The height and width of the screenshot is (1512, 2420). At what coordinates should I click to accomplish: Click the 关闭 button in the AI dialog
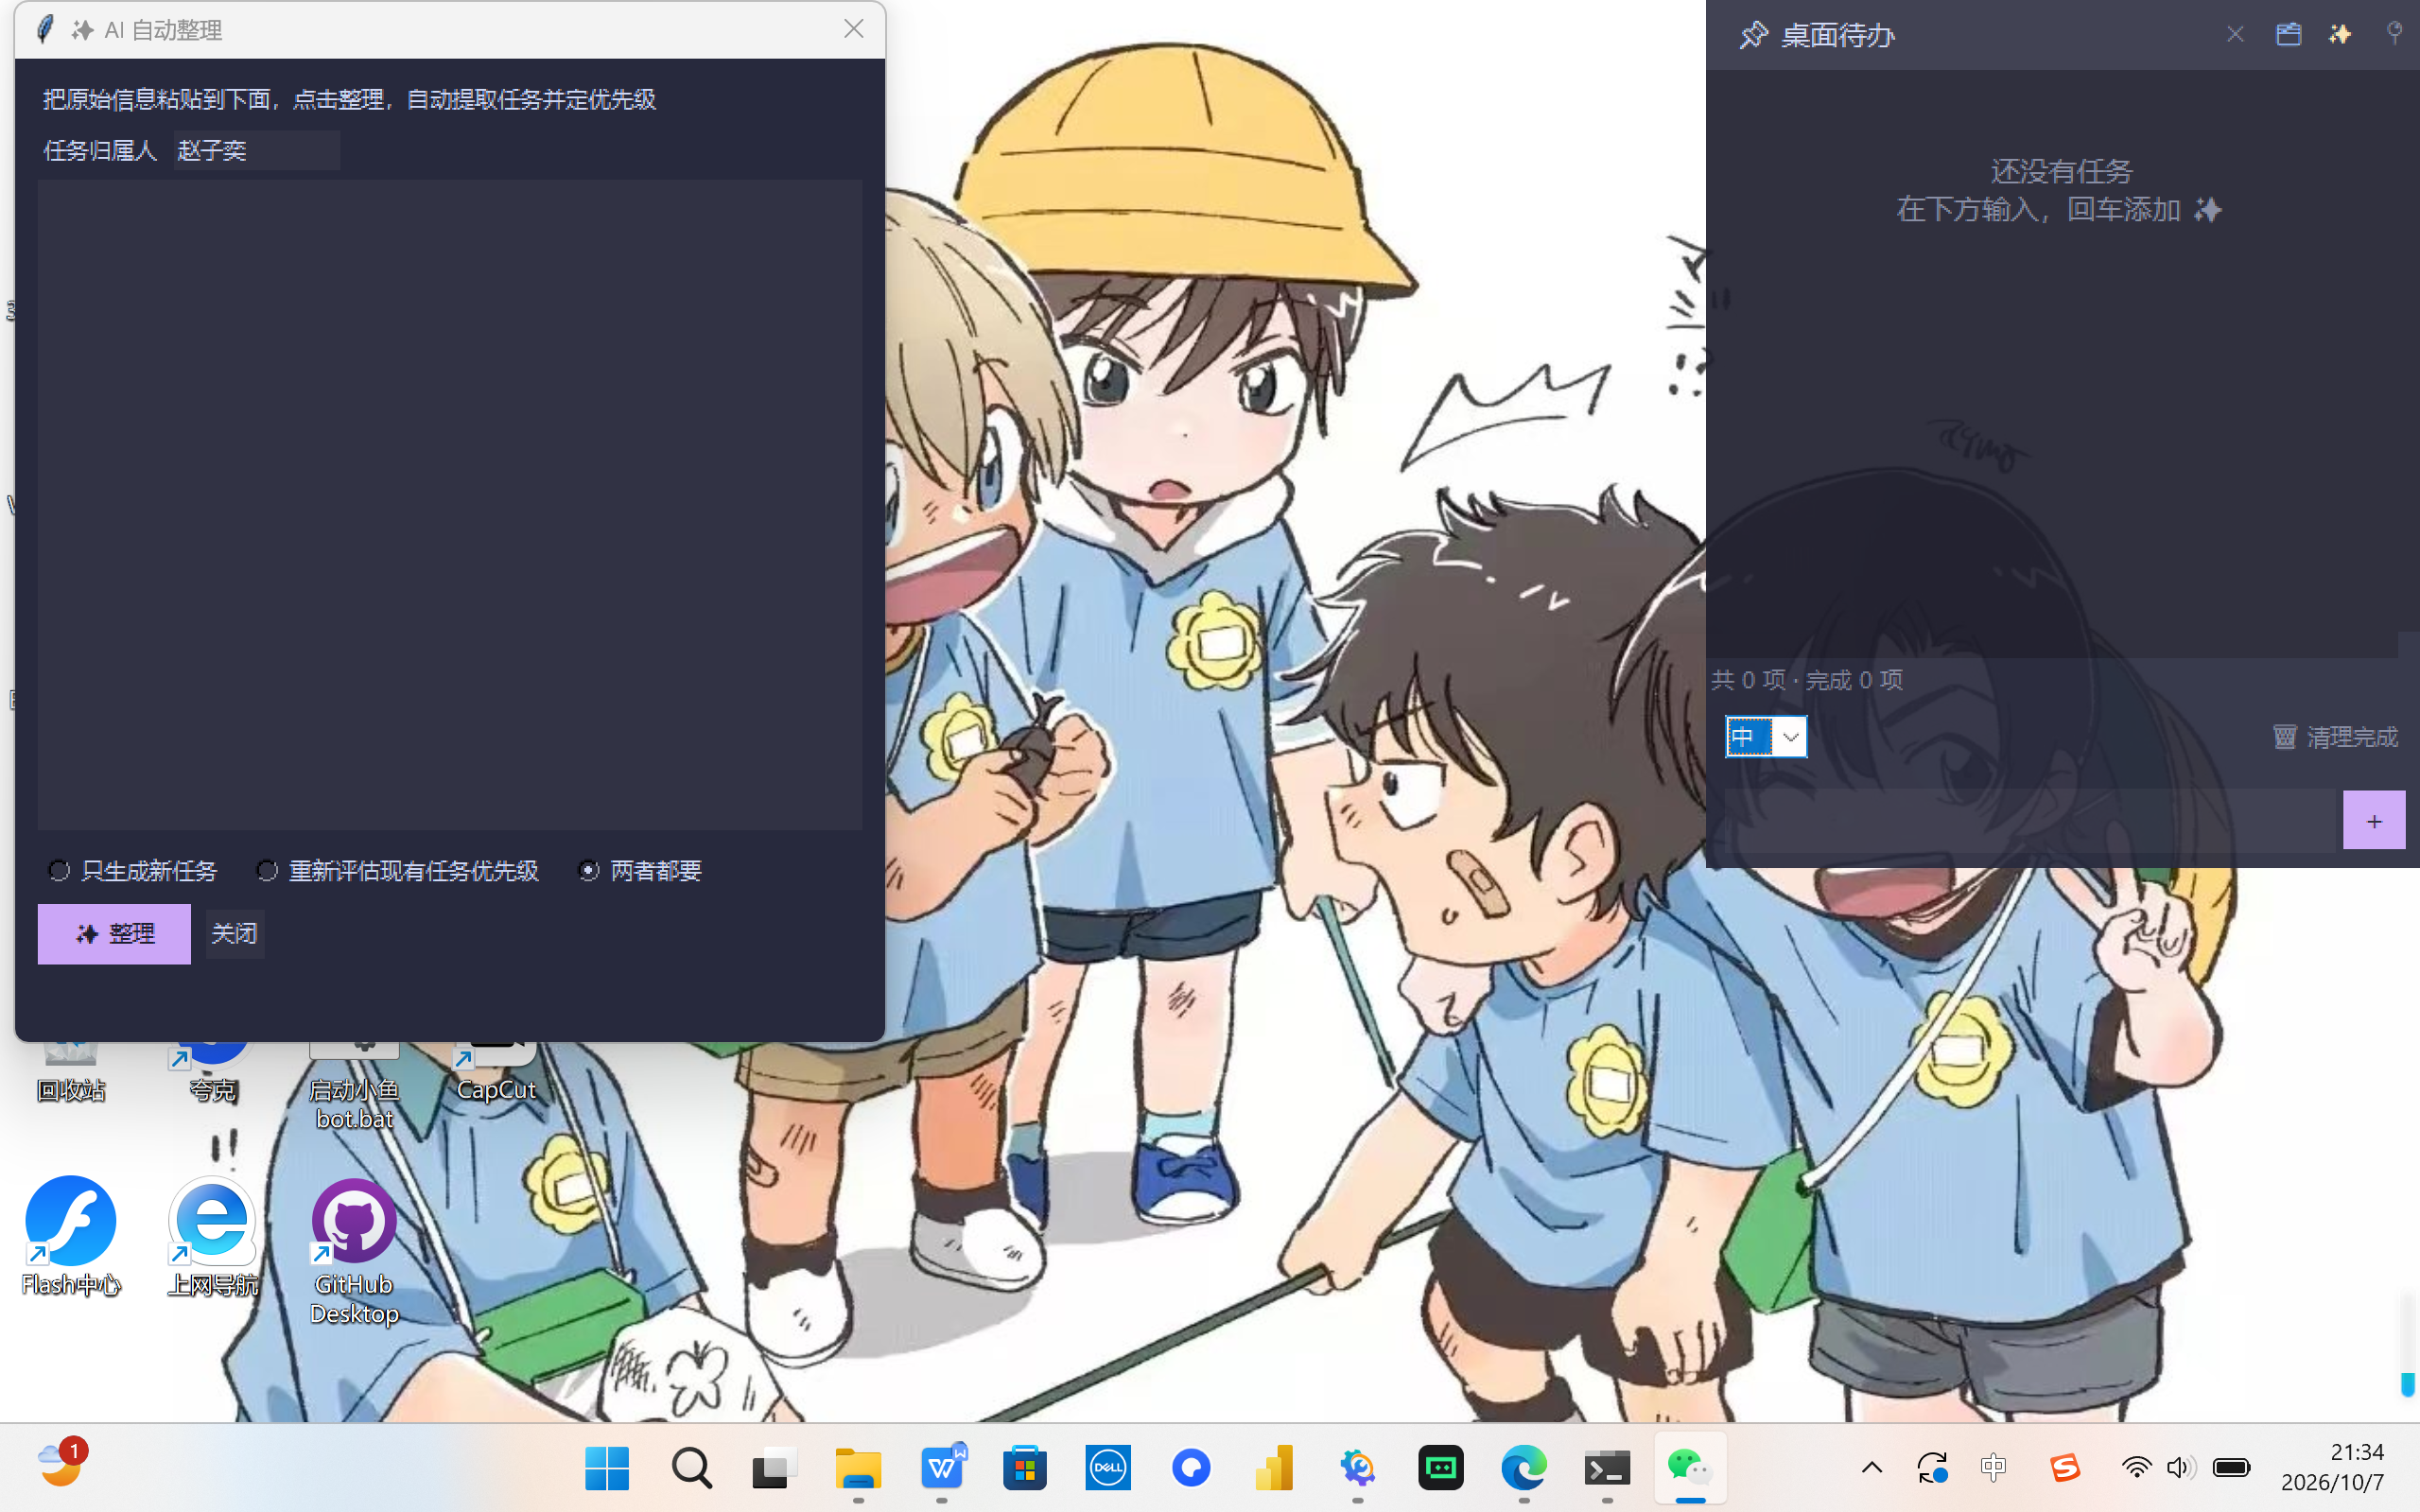(x=235, y=934)
